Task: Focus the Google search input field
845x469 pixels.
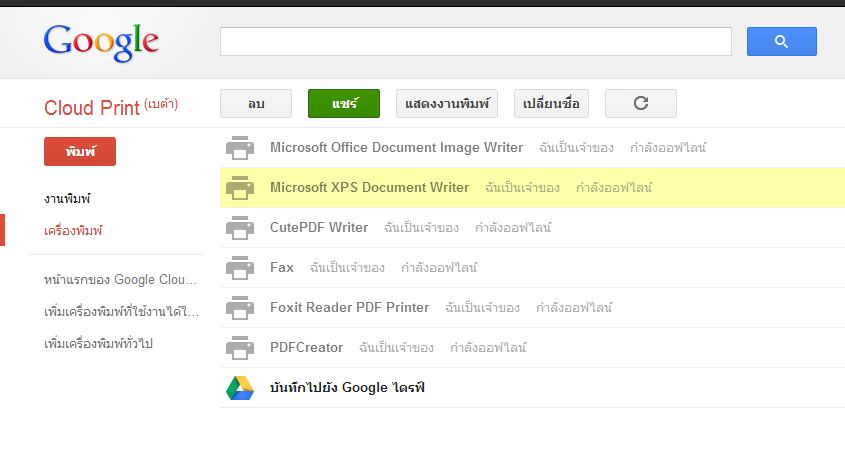Action: coord(476,42)
